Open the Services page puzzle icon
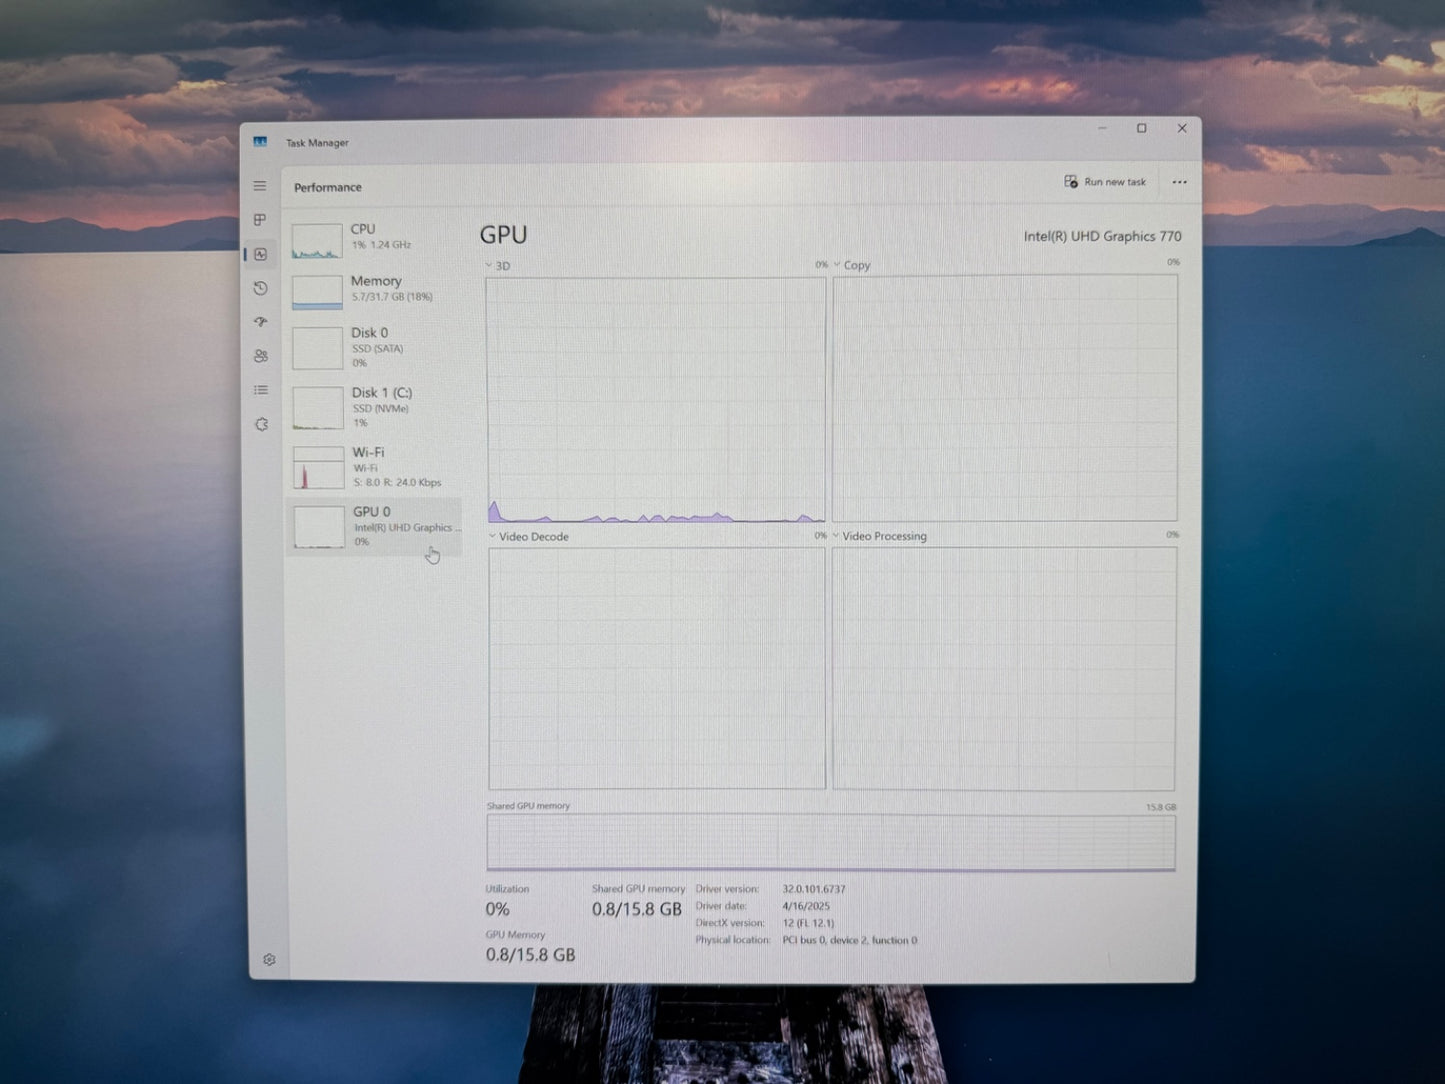The height and width of the screenshot is (1084, 1445). (262, 424)
